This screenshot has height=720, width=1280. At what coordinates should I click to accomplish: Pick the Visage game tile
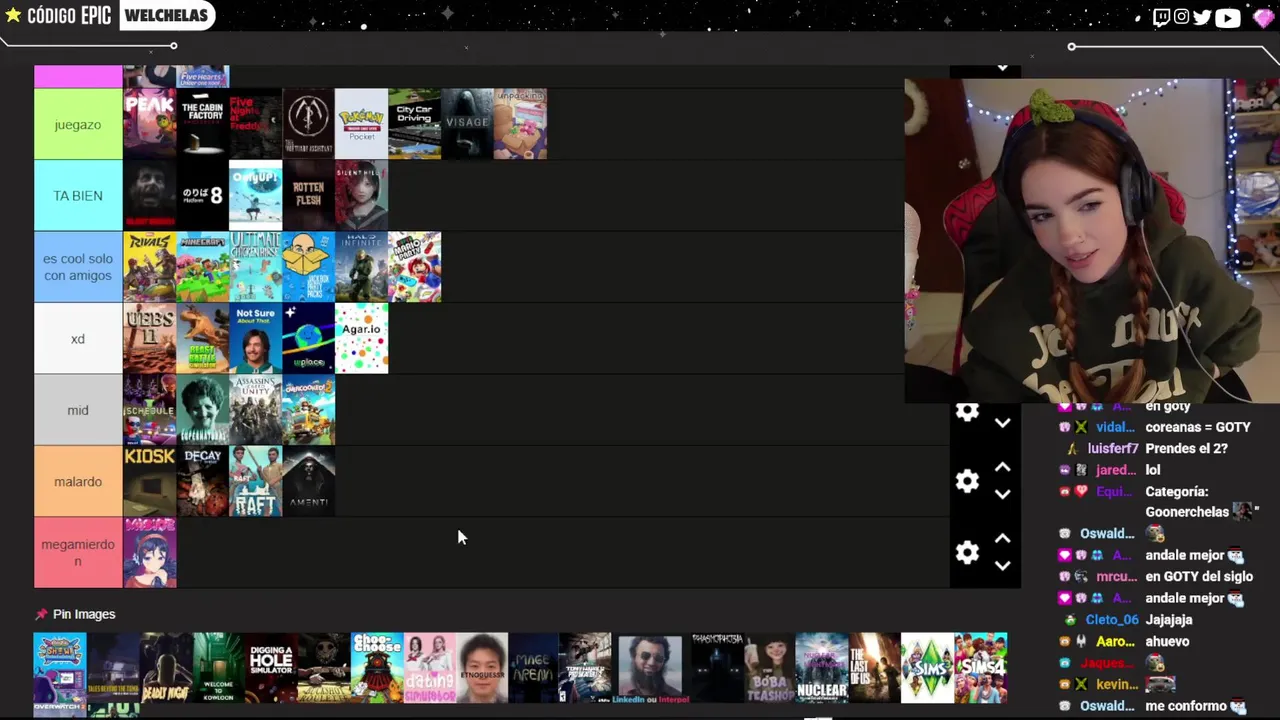pyautogui.click(x=467, y=124)
